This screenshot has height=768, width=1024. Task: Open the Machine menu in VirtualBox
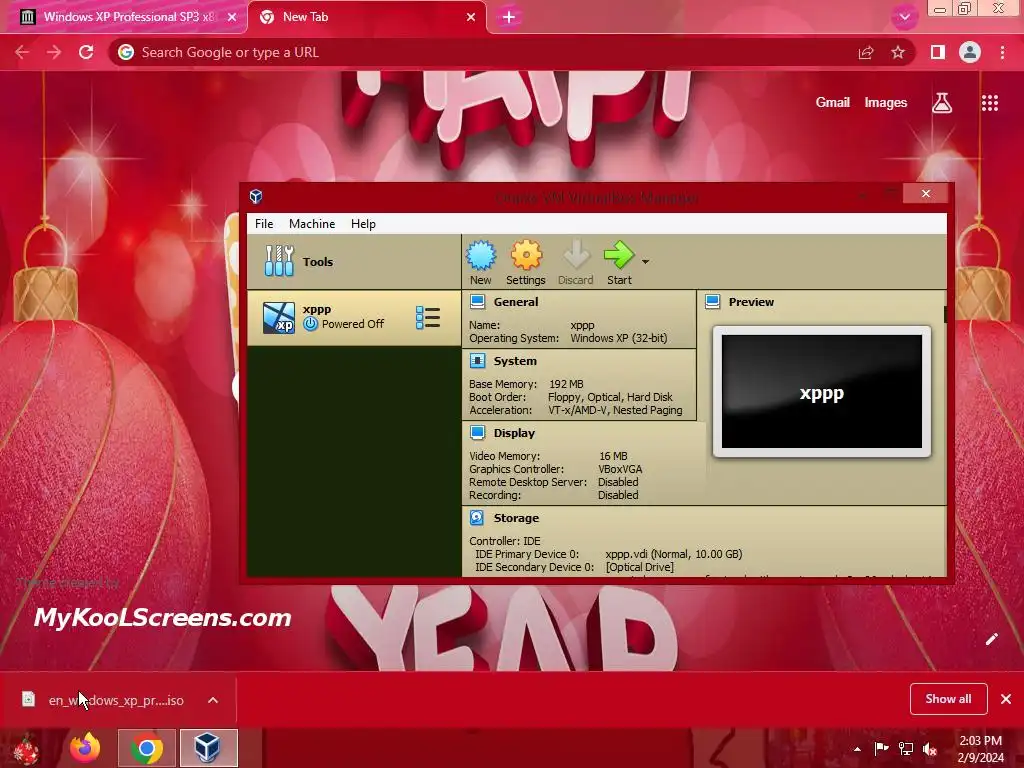312,223
